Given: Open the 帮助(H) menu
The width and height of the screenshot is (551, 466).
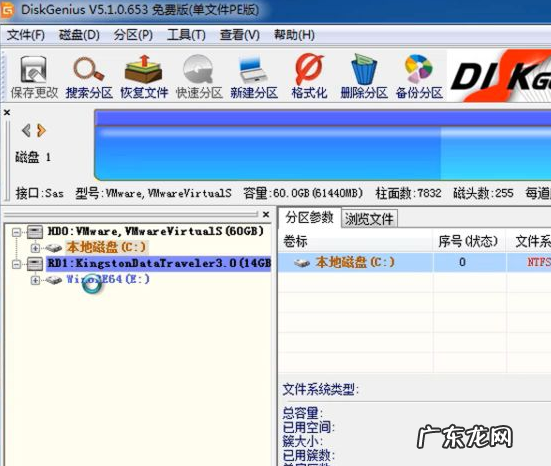Looking at the screenshot, I should tap(294, 35).
